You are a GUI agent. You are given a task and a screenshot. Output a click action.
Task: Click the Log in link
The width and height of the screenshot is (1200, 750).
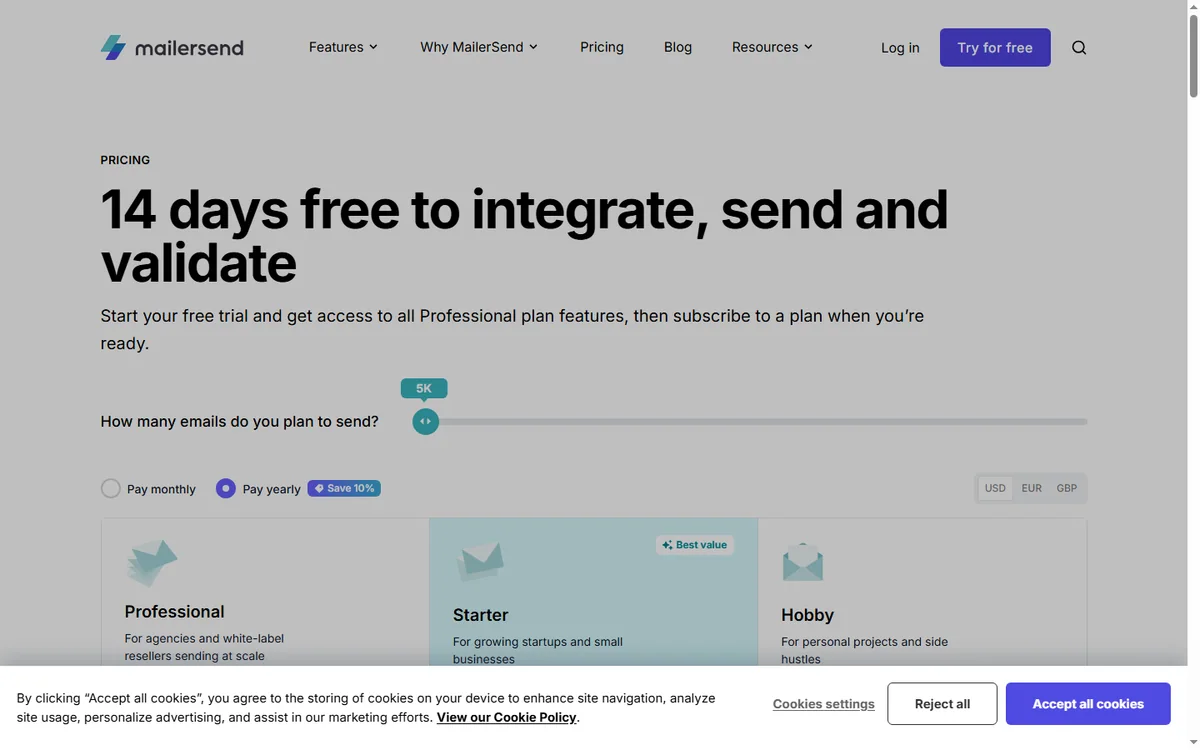pos(900,48)
